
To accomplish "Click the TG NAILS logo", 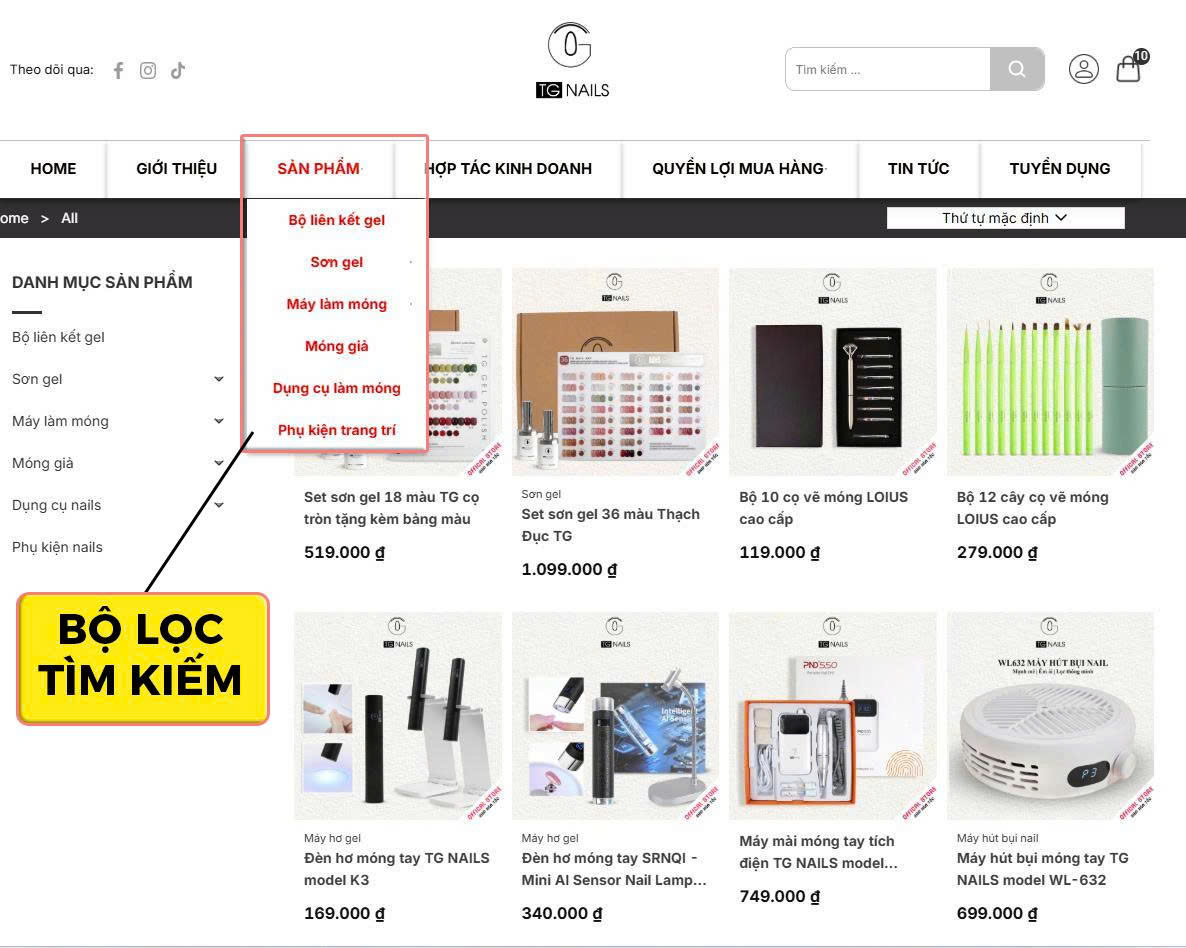I will tap(572, 61).
